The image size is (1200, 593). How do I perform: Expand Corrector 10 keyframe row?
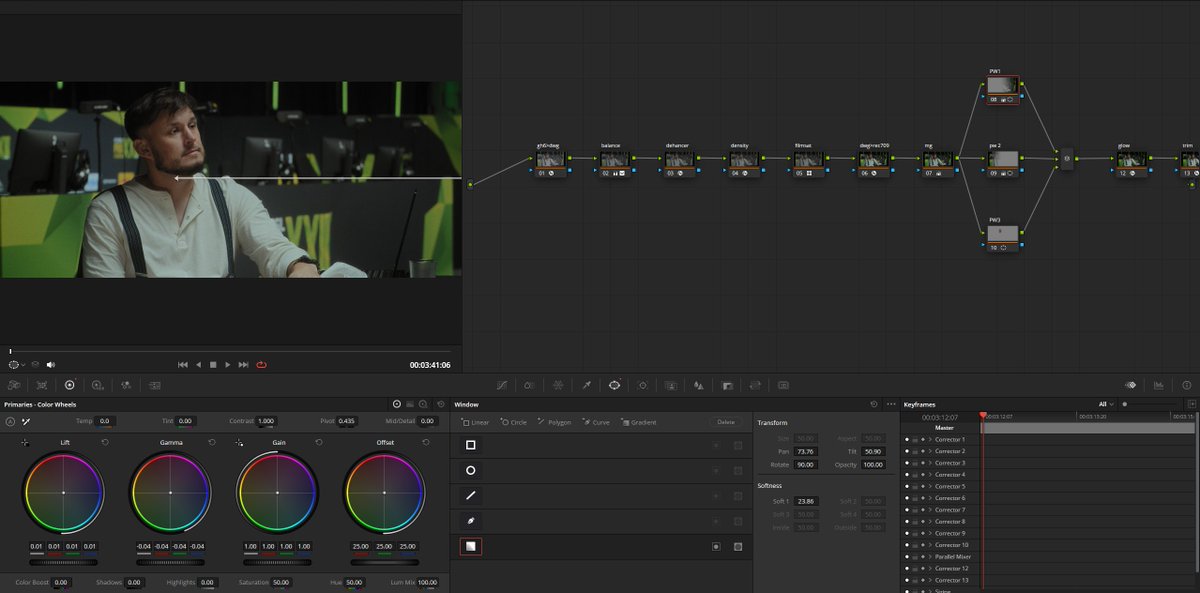[x=930, y=545]
